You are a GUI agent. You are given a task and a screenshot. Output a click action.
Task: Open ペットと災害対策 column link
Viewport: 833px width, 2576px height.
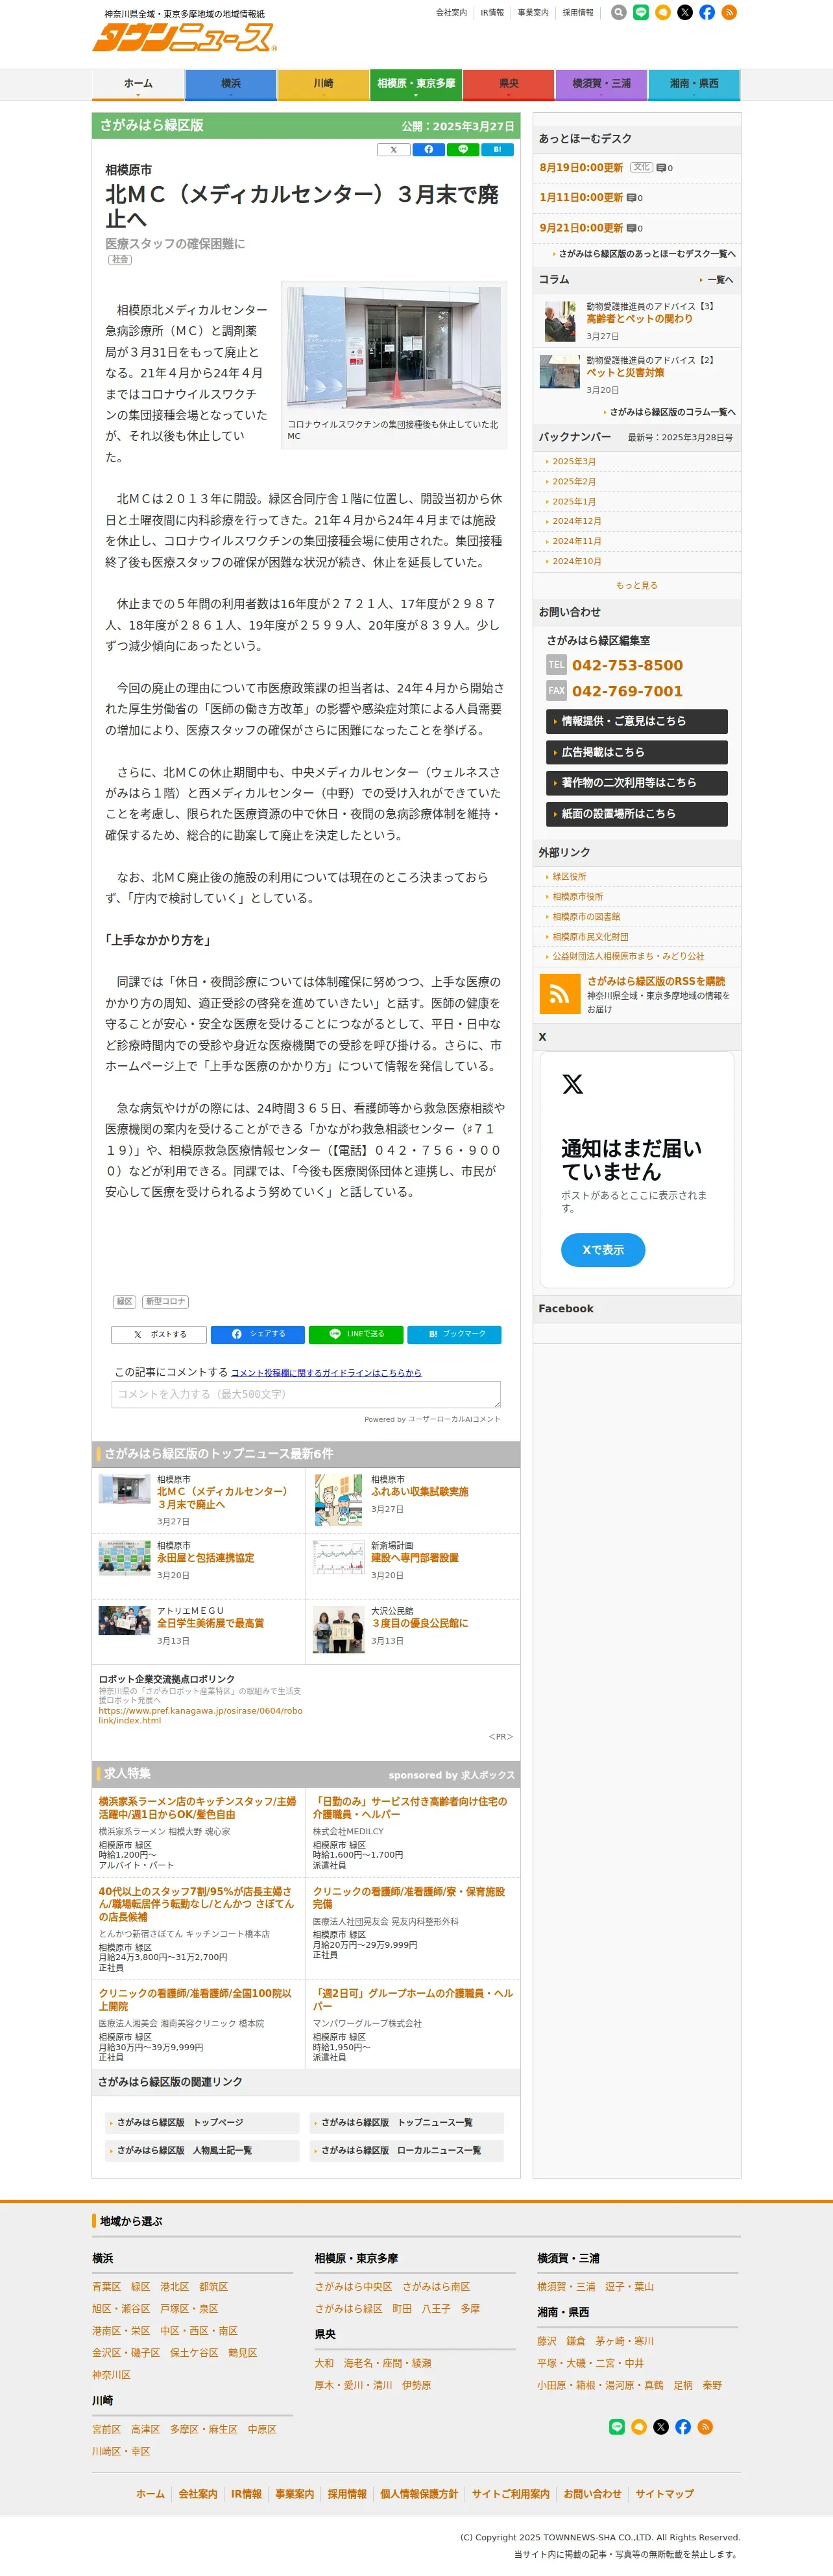point(625,372)
